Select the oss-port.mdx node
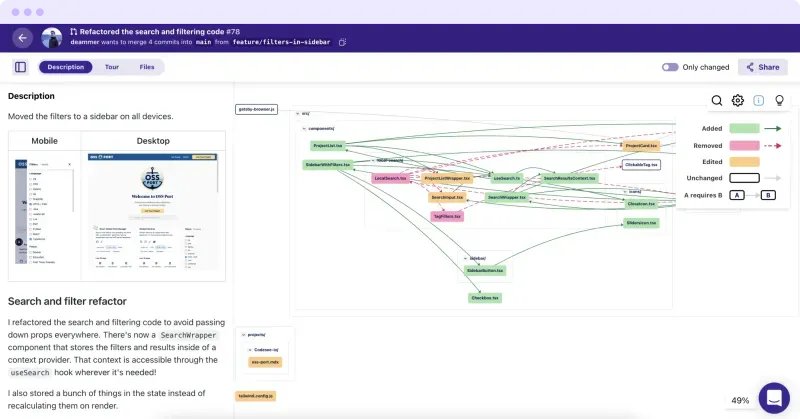The image size is (800, 419). tap(265, 362)
